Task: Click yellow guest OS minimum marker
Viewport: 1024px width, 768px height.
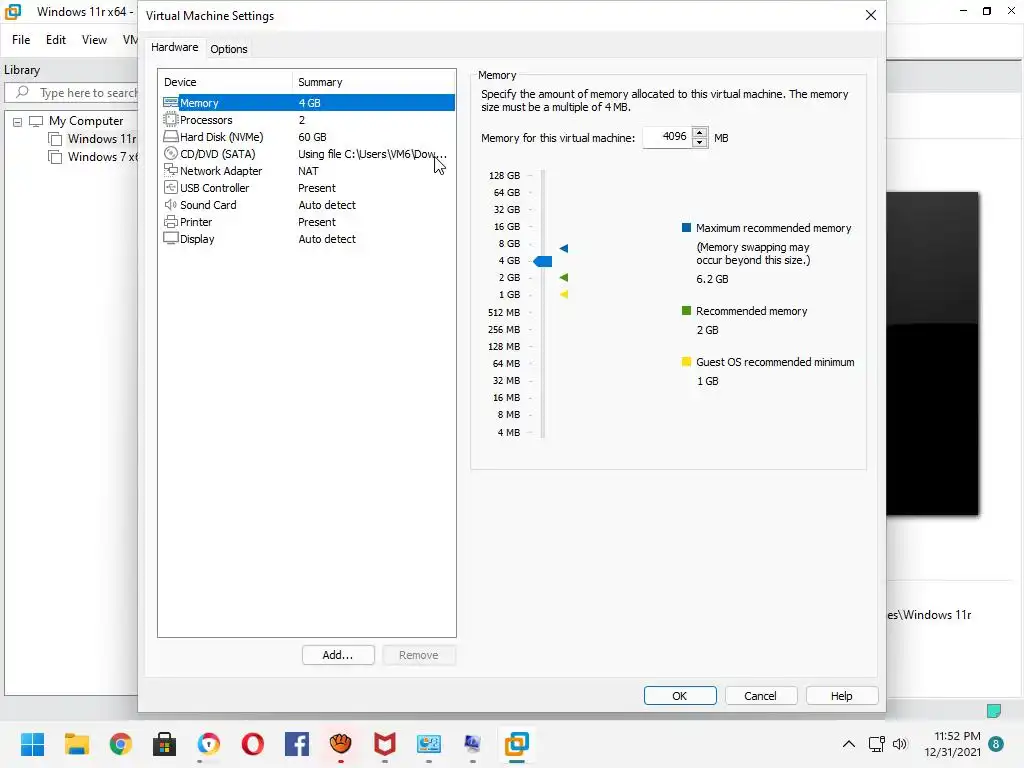Action: pos(564,295)
